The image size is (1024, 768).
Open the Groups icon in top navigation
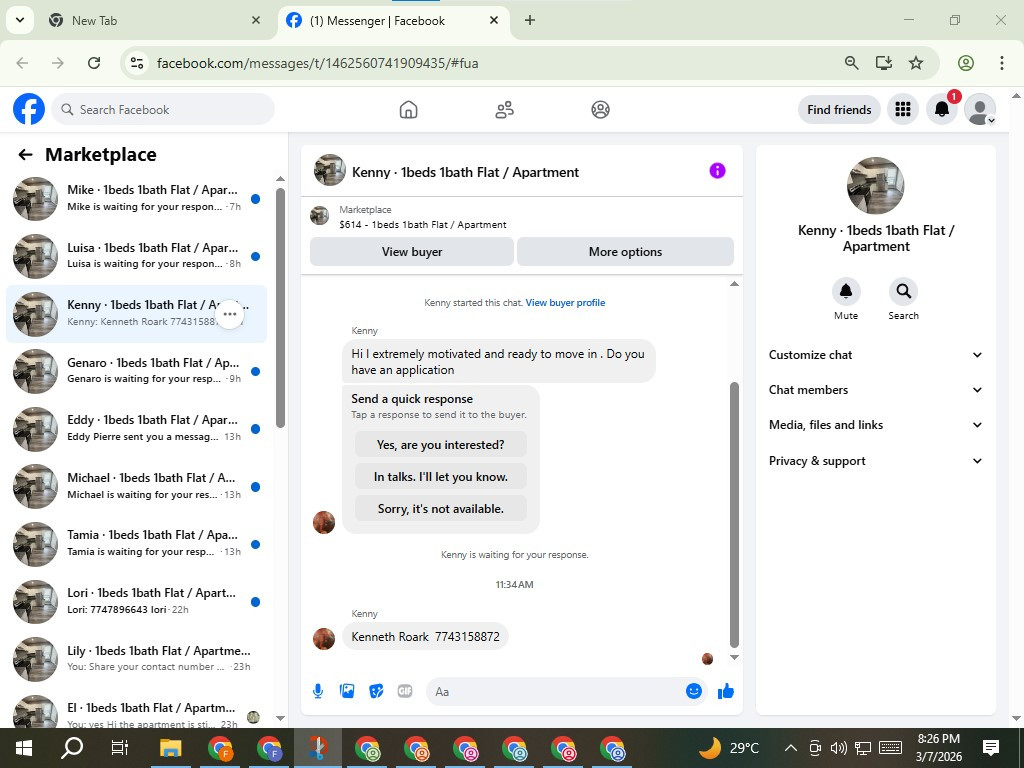[x=600, y=109]
